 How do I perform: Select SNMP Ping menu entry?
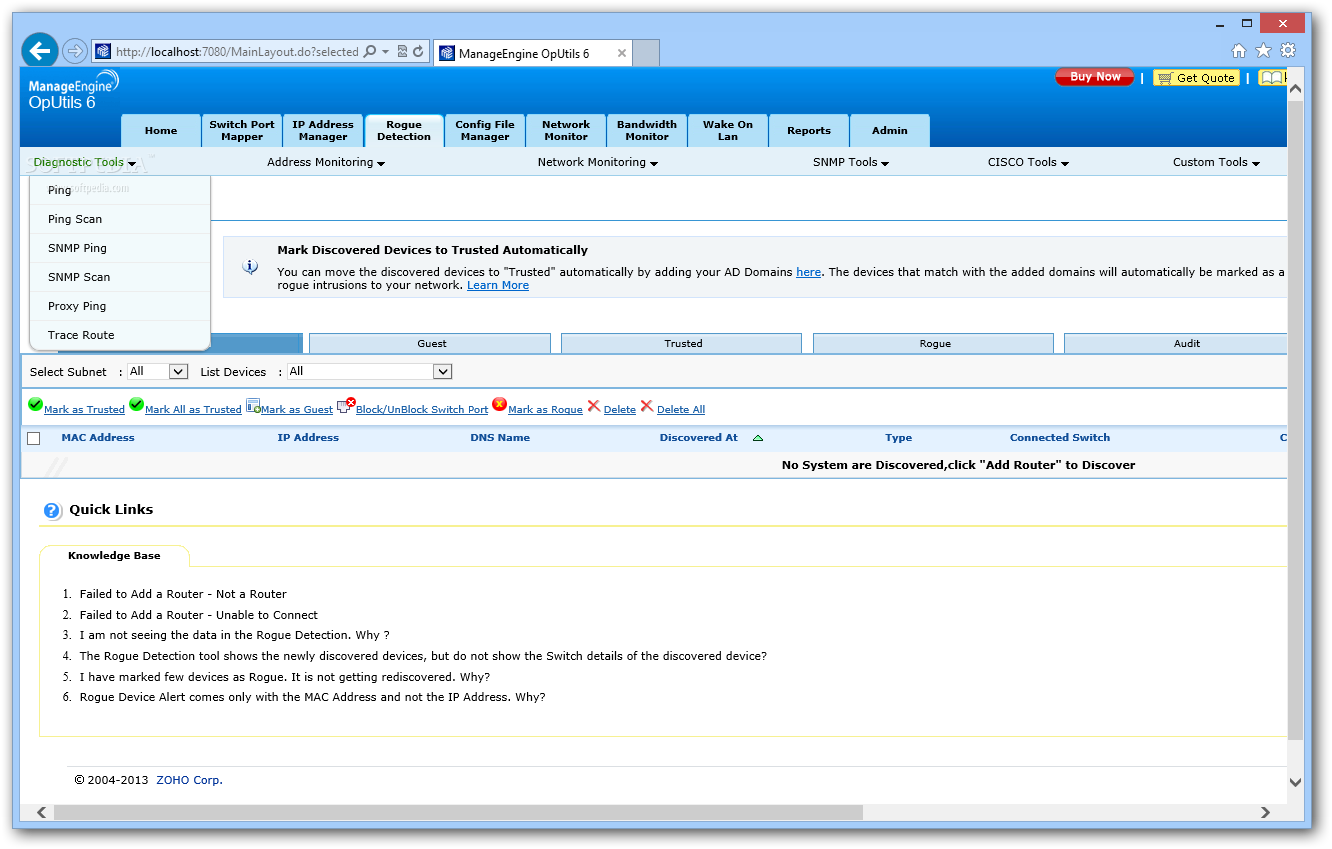tap(120, 248)
